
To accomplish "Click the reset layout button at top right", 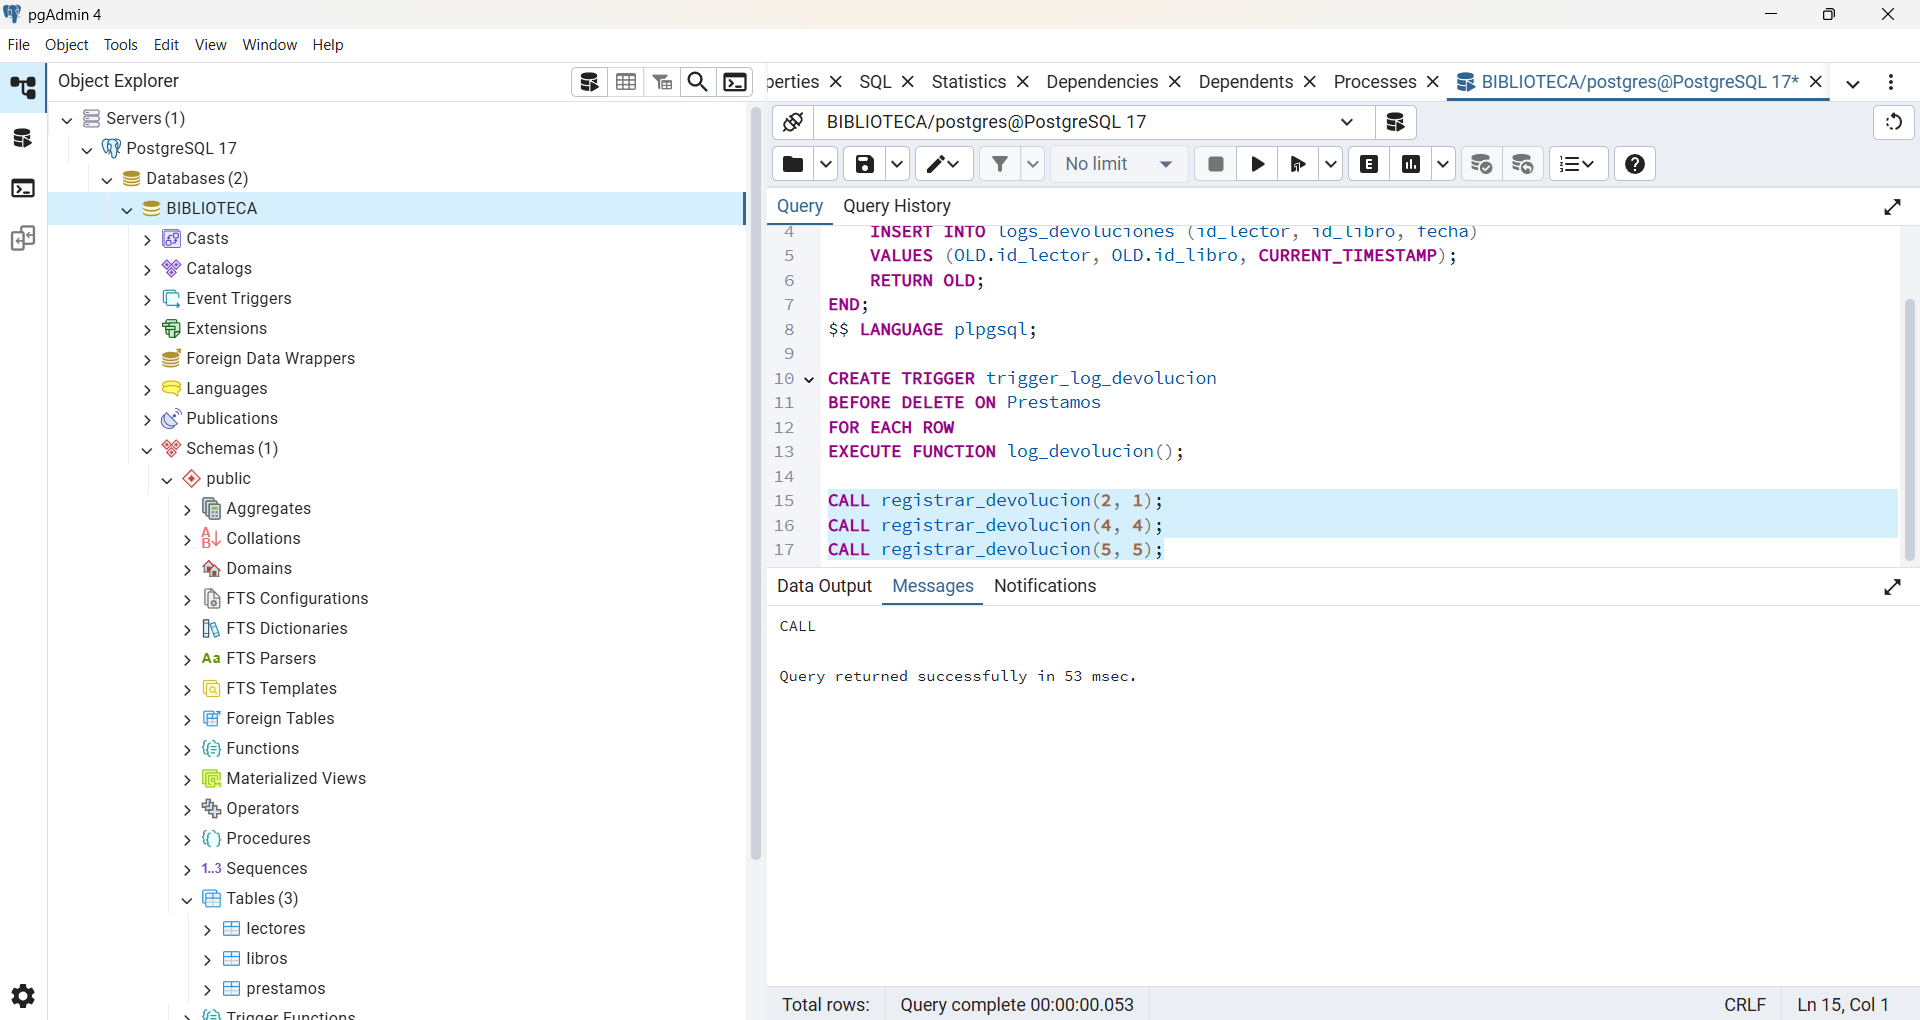I will pos(1894,122).
